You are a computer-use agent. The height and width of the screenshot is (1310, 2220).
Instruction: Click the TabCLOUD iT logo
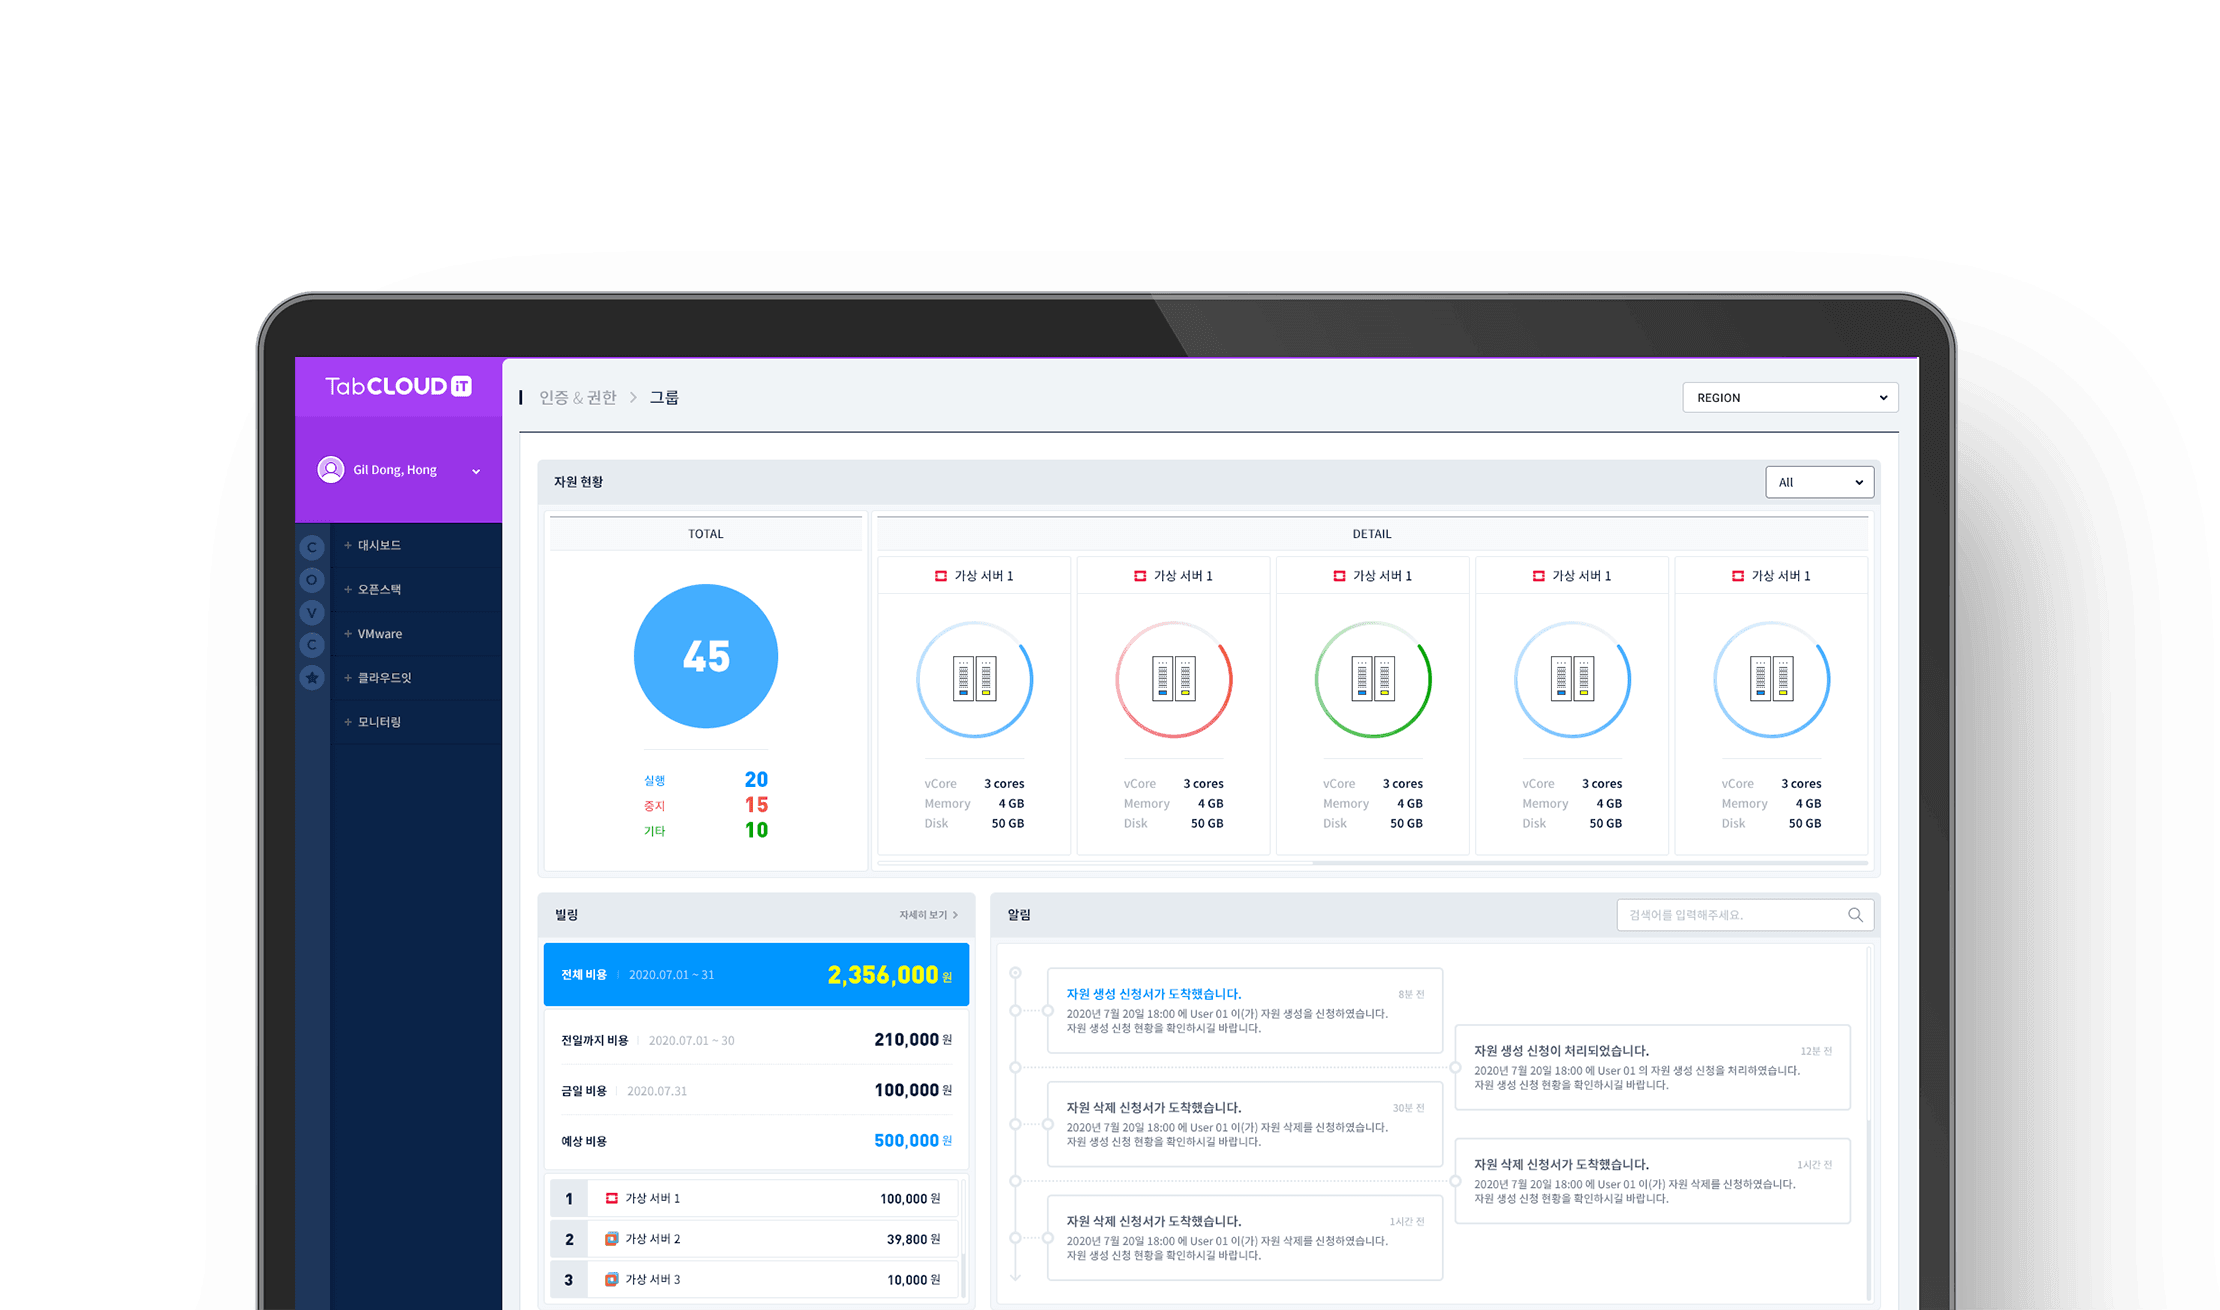pos(398,387)
